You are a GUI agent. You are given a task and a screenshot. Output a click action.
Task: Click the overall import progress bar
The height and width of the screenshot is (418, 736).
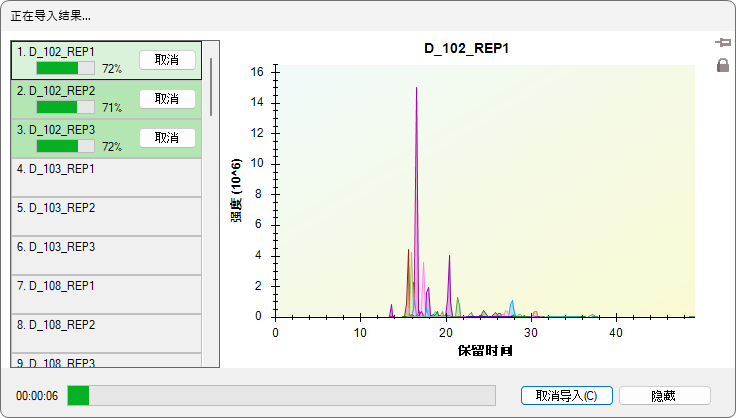coord(281,395)
